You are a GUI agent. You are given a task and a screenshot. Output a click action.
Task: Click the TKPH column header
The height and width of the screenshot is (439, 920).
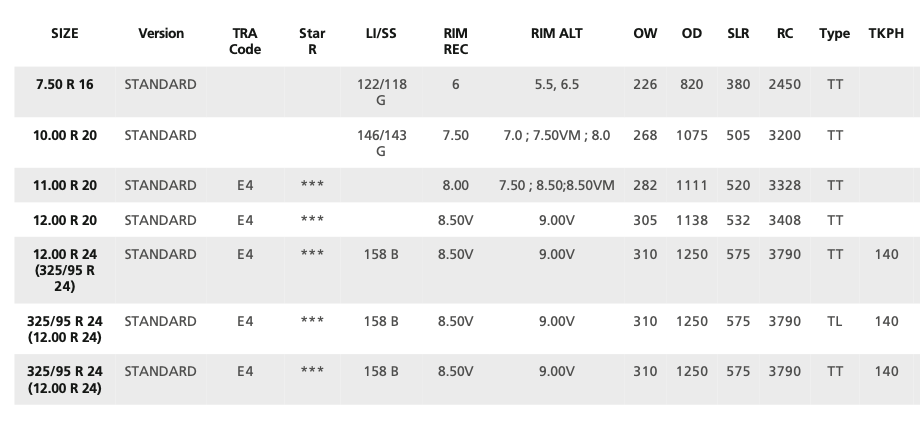886,33
